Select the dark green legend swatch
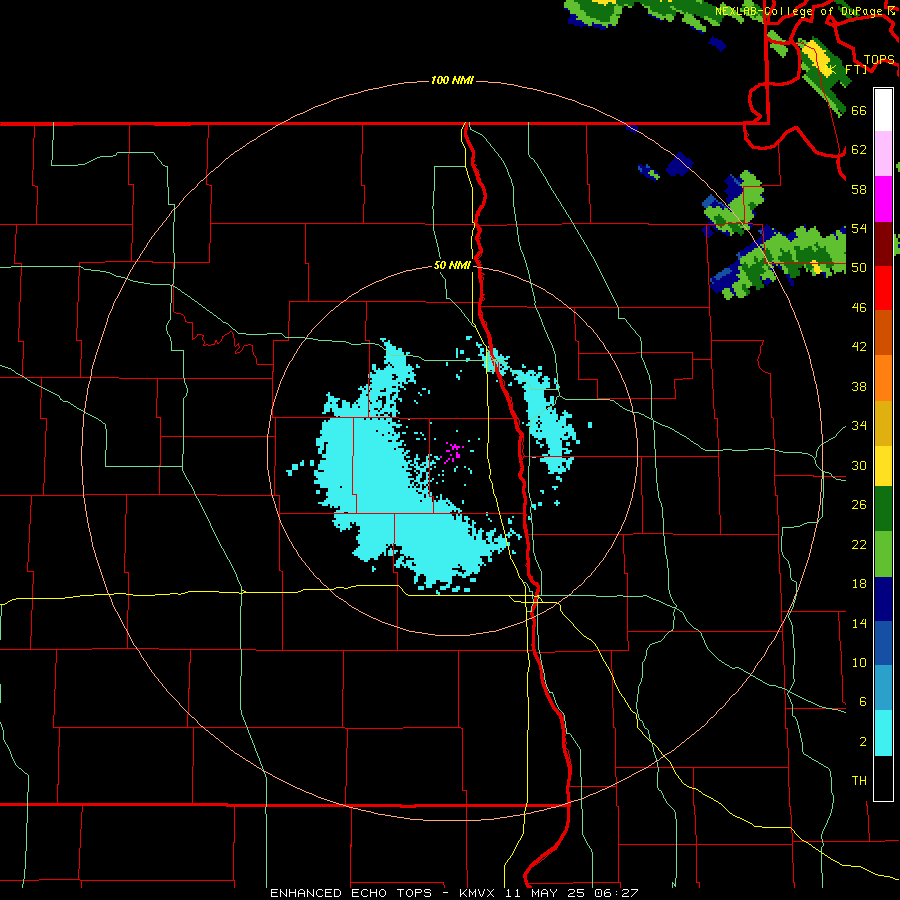The image size is (900, 900). click(883, 509)
